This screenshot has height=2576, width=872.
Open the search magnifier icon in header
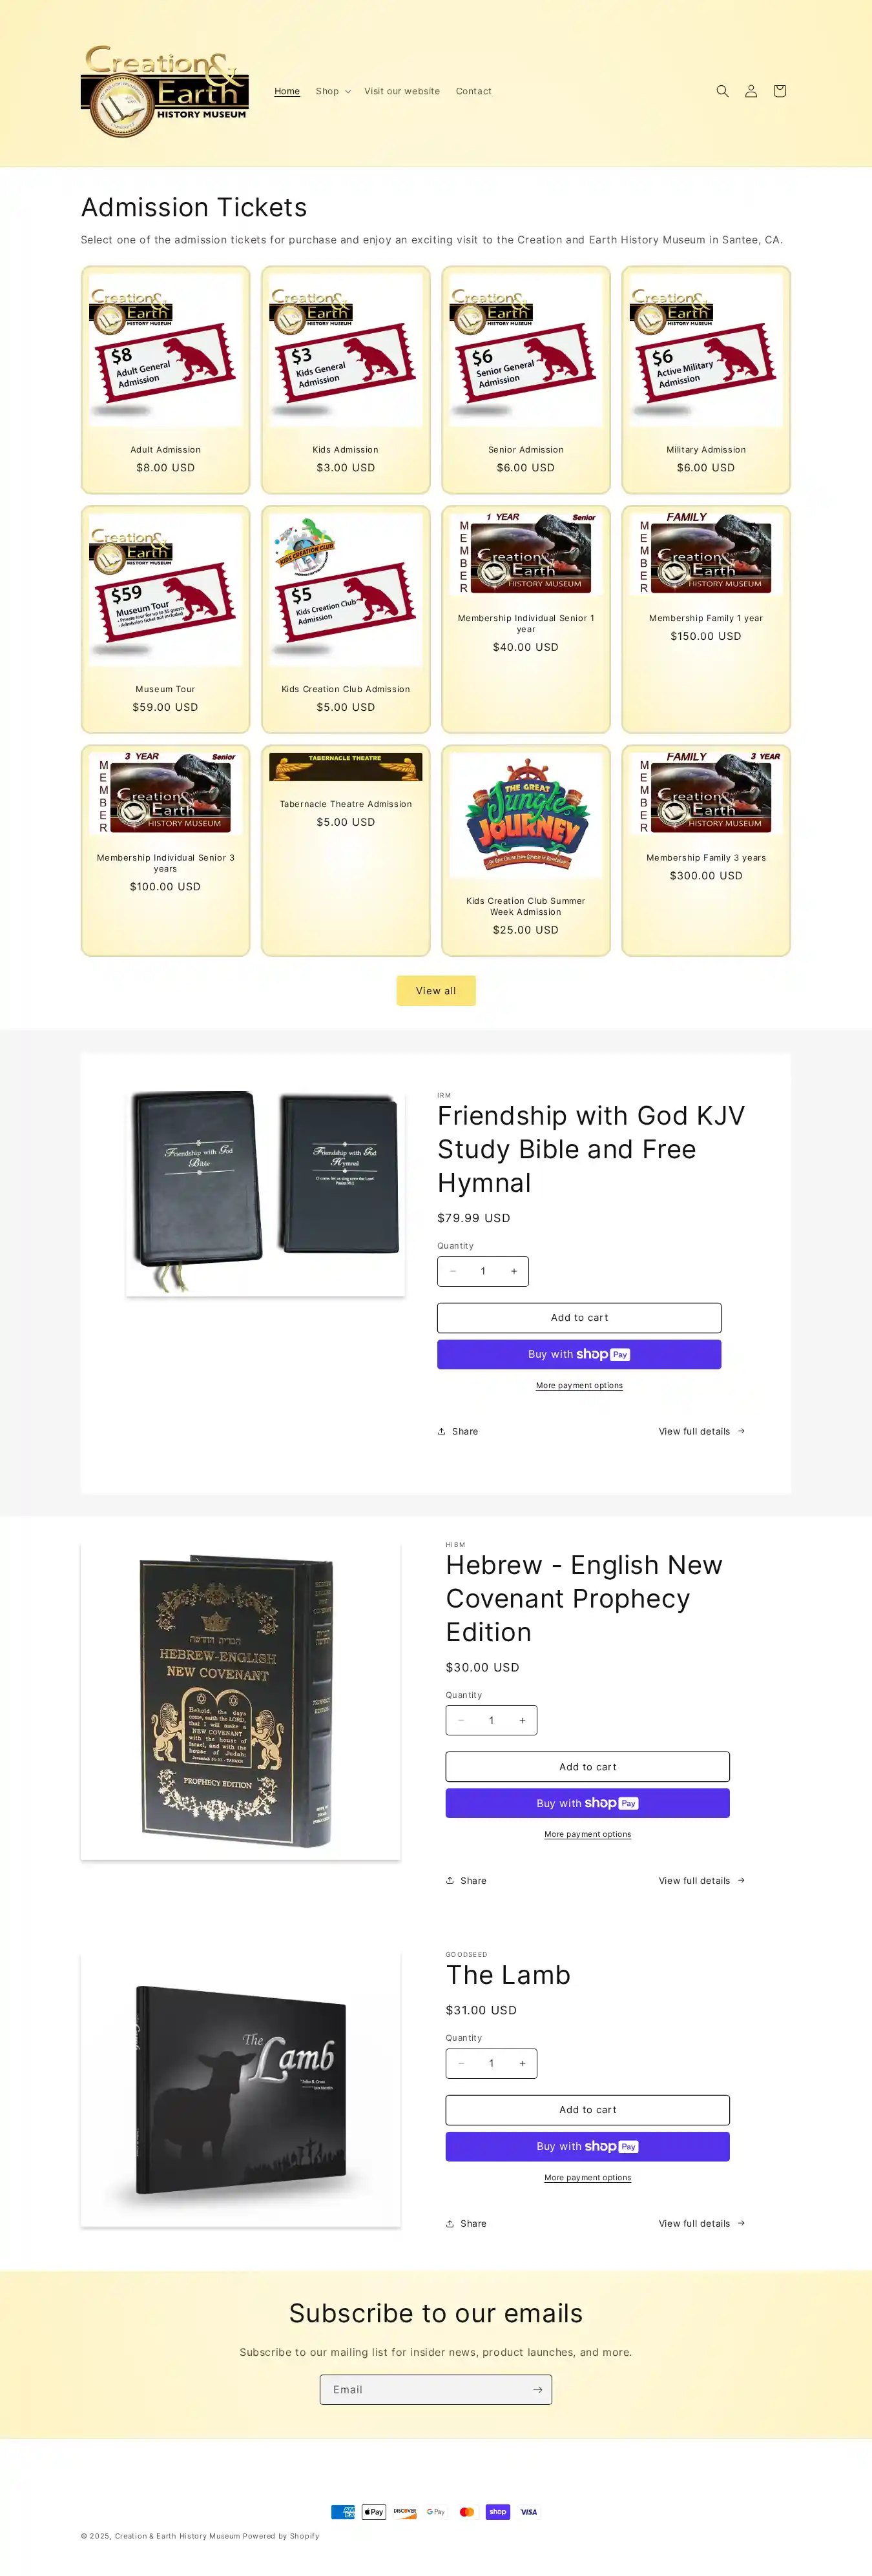click(722, 91)
